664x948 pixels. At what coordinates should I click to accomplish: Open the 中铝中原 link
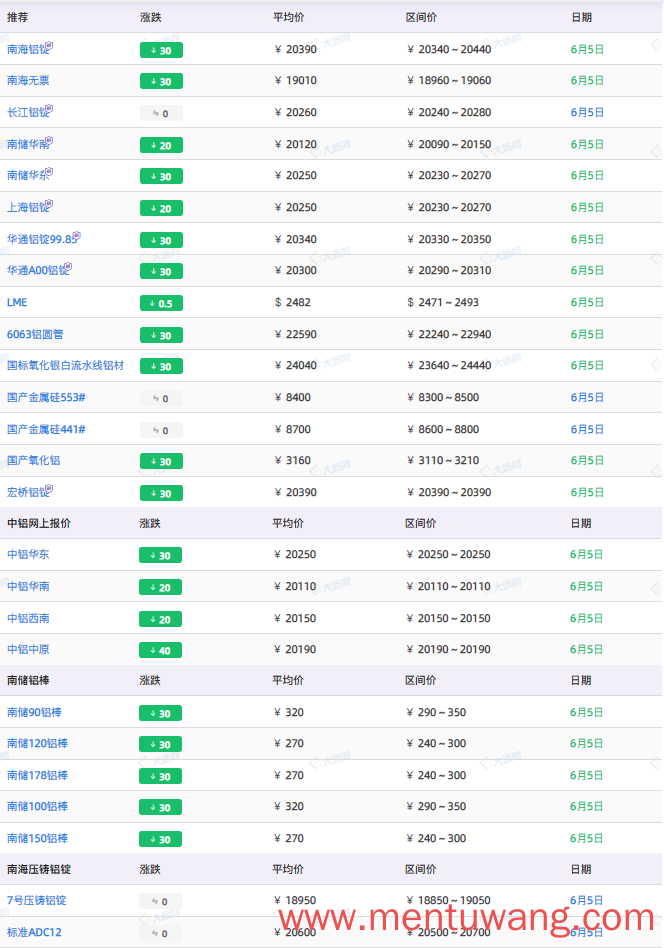28,650
